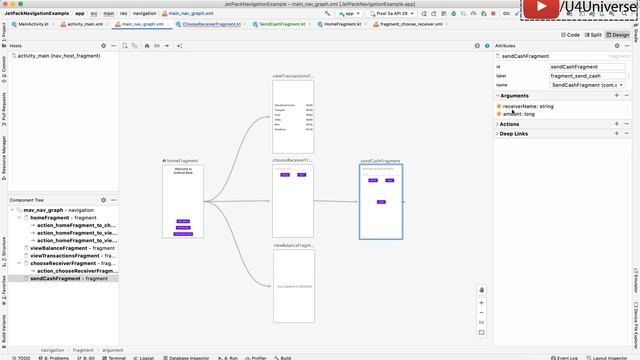Select the receiverName: string argument
Viewport: 640px width, 360px height.
tap(528, 106)
